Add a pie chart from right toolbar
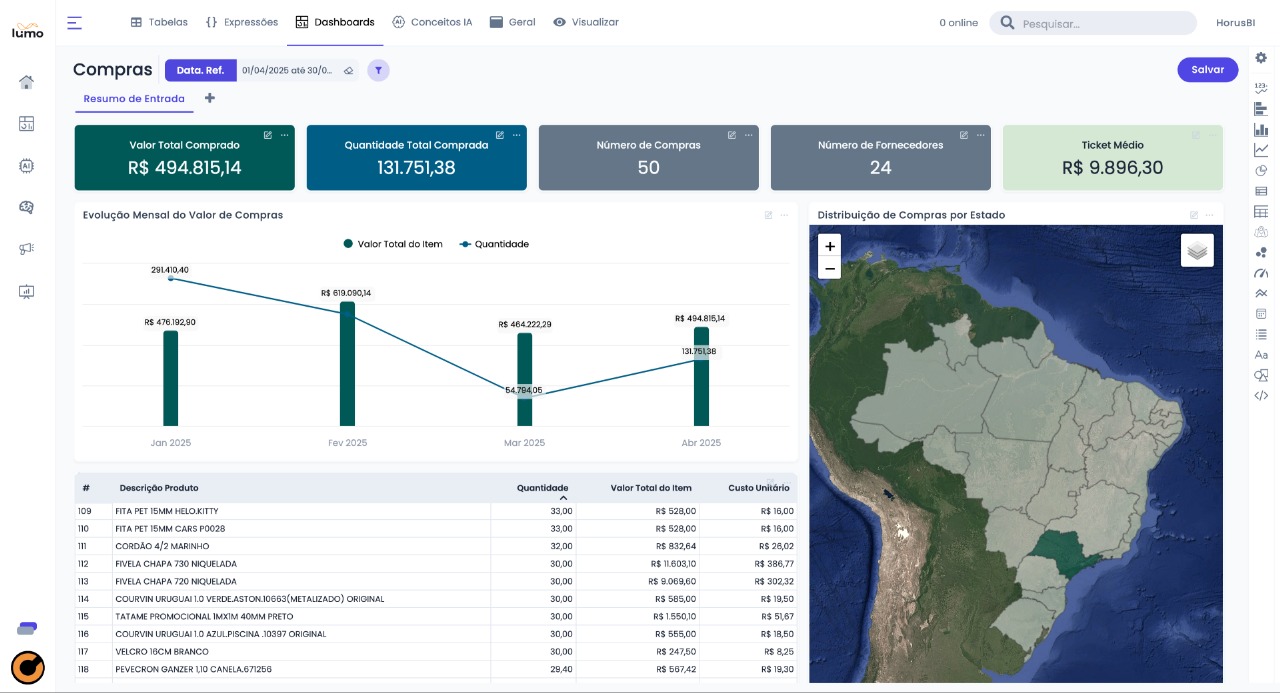Screen dimensions: 1280x693 point(1261,170)
